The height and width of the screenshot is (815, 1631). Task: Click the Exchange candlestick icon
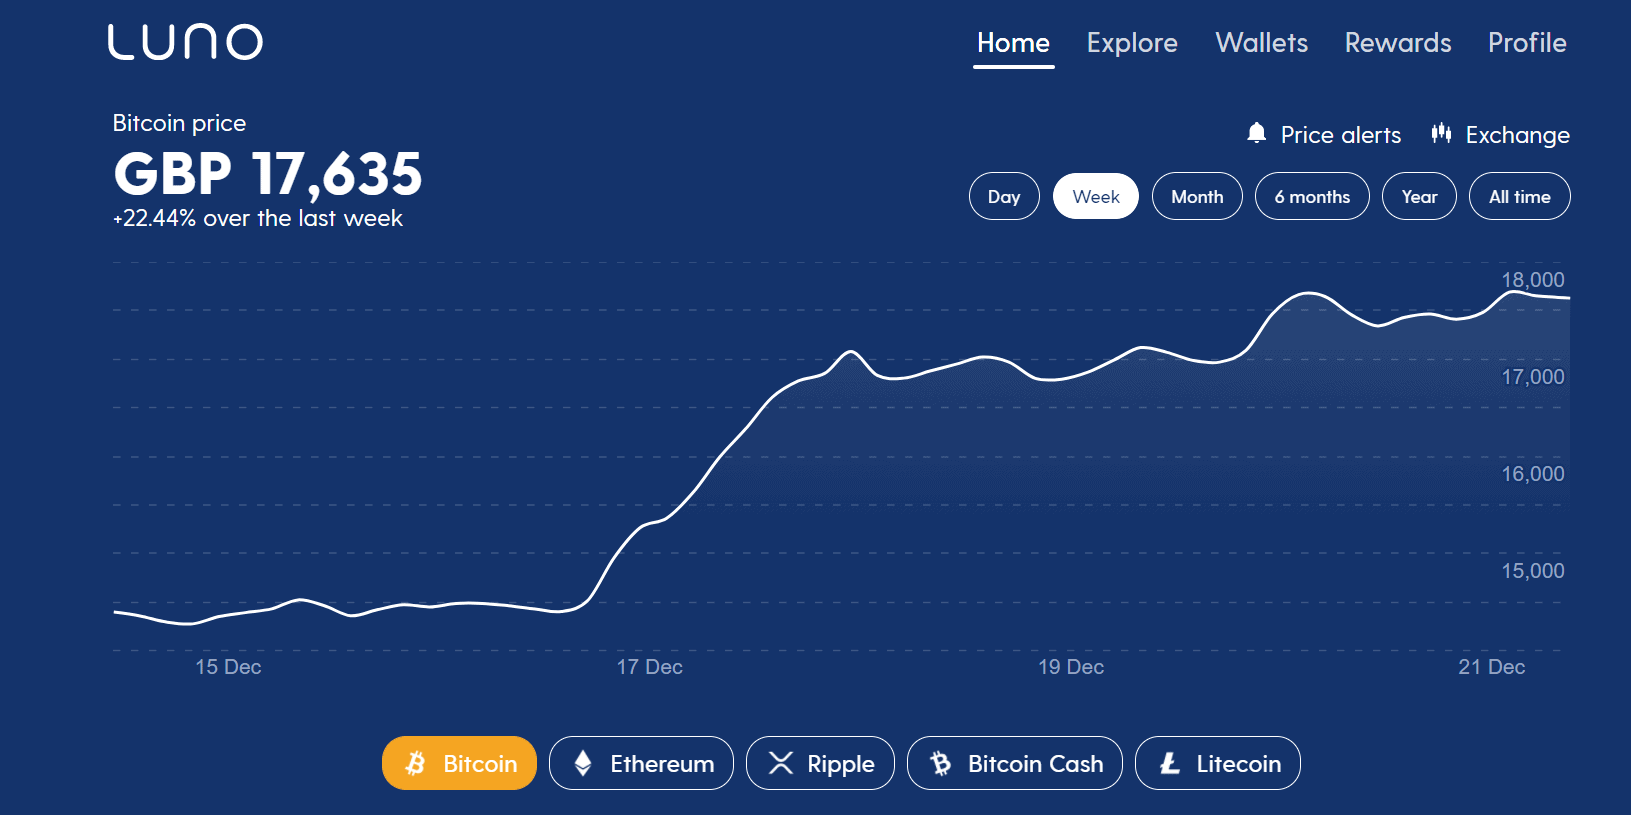click(1441, 133)
